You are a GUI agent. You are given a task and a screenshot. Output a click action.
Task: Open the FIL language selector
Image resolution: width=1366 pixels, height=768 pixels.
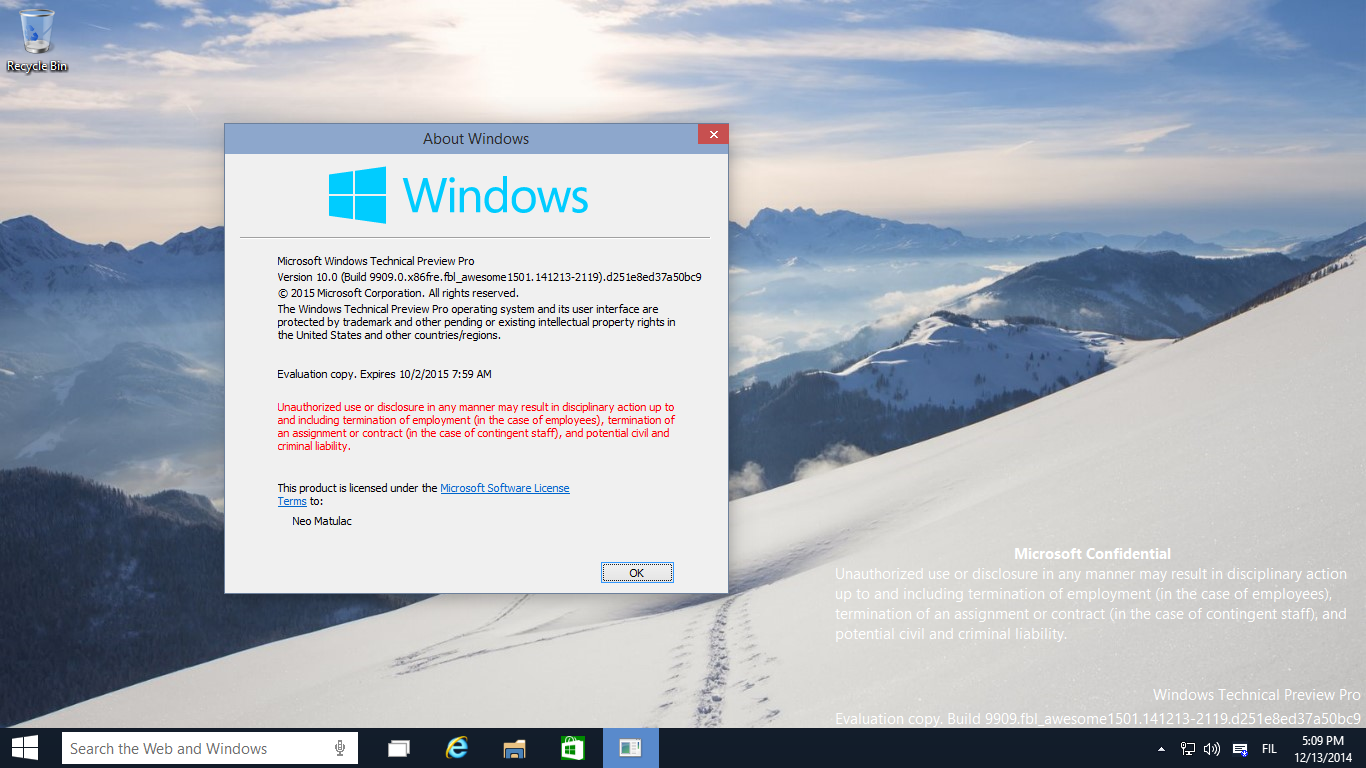point(1268,747)
